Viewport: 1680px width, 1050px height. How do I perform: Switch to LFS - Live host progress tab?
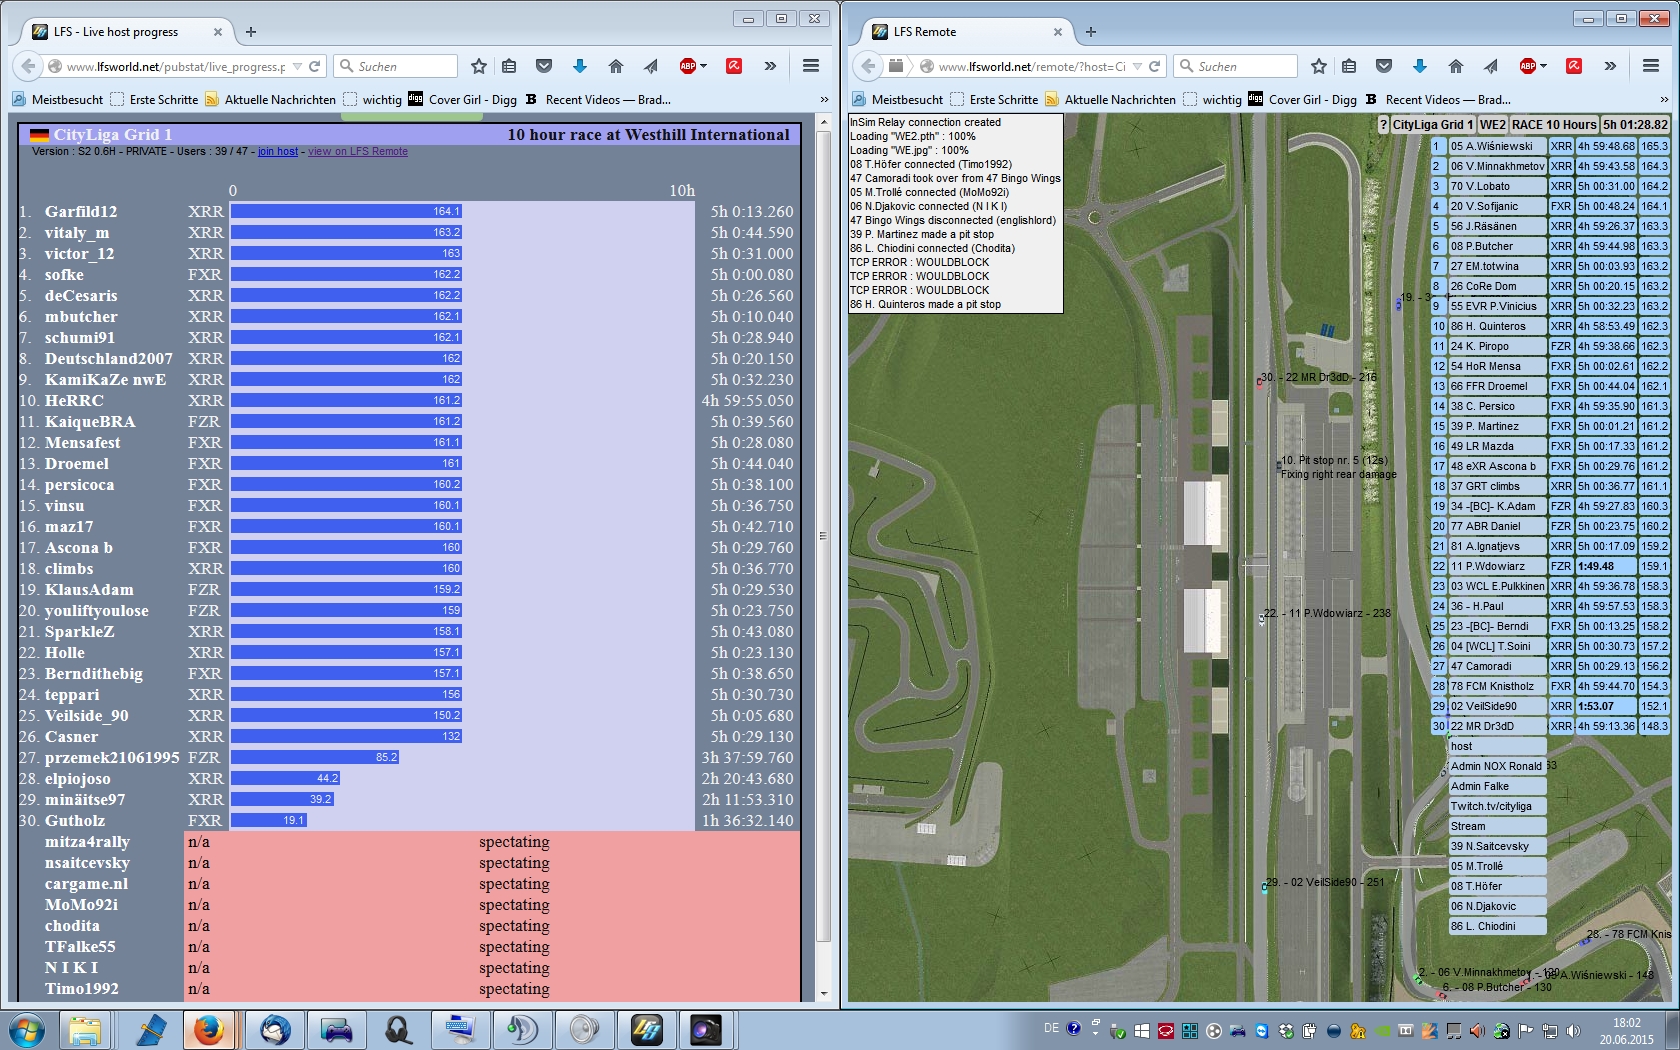tap(116, 32)
